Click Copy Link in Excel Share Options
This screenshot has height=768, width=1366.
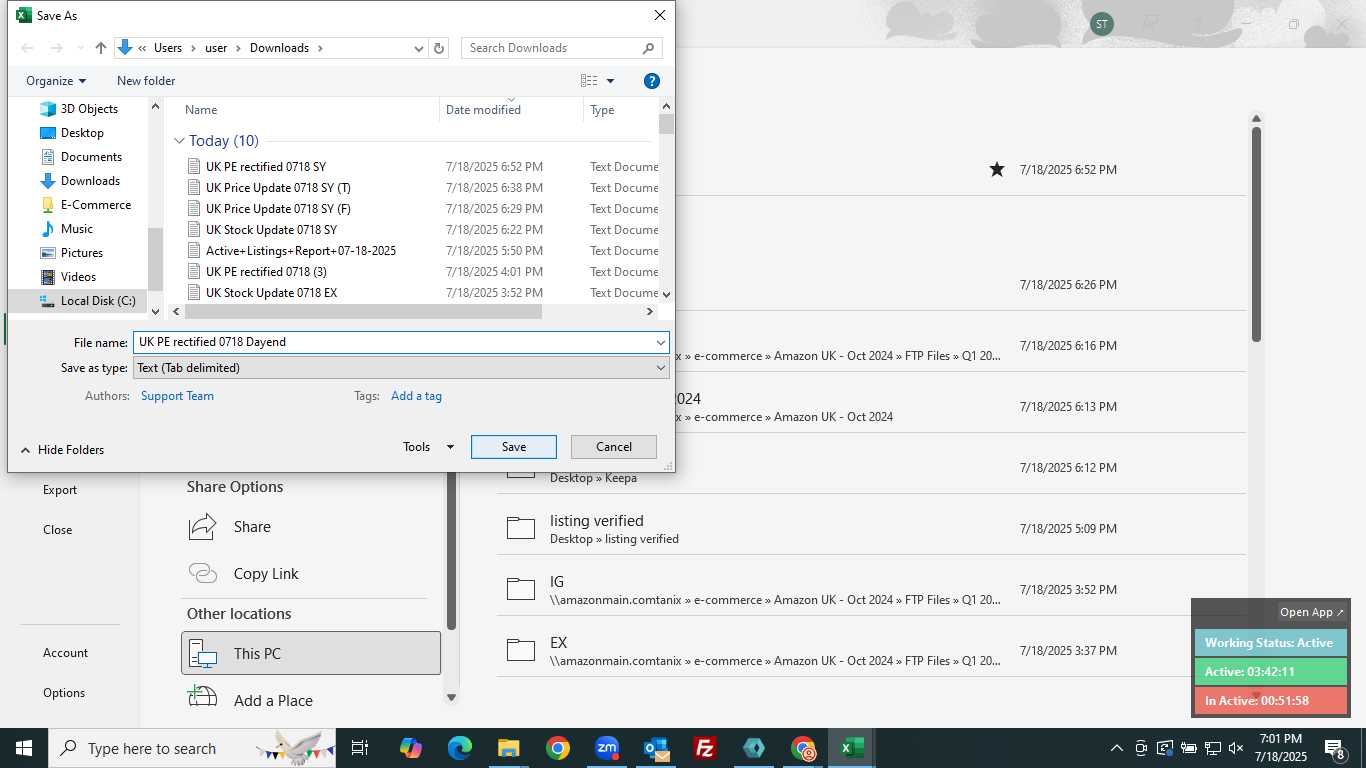[x=266, y=574]
